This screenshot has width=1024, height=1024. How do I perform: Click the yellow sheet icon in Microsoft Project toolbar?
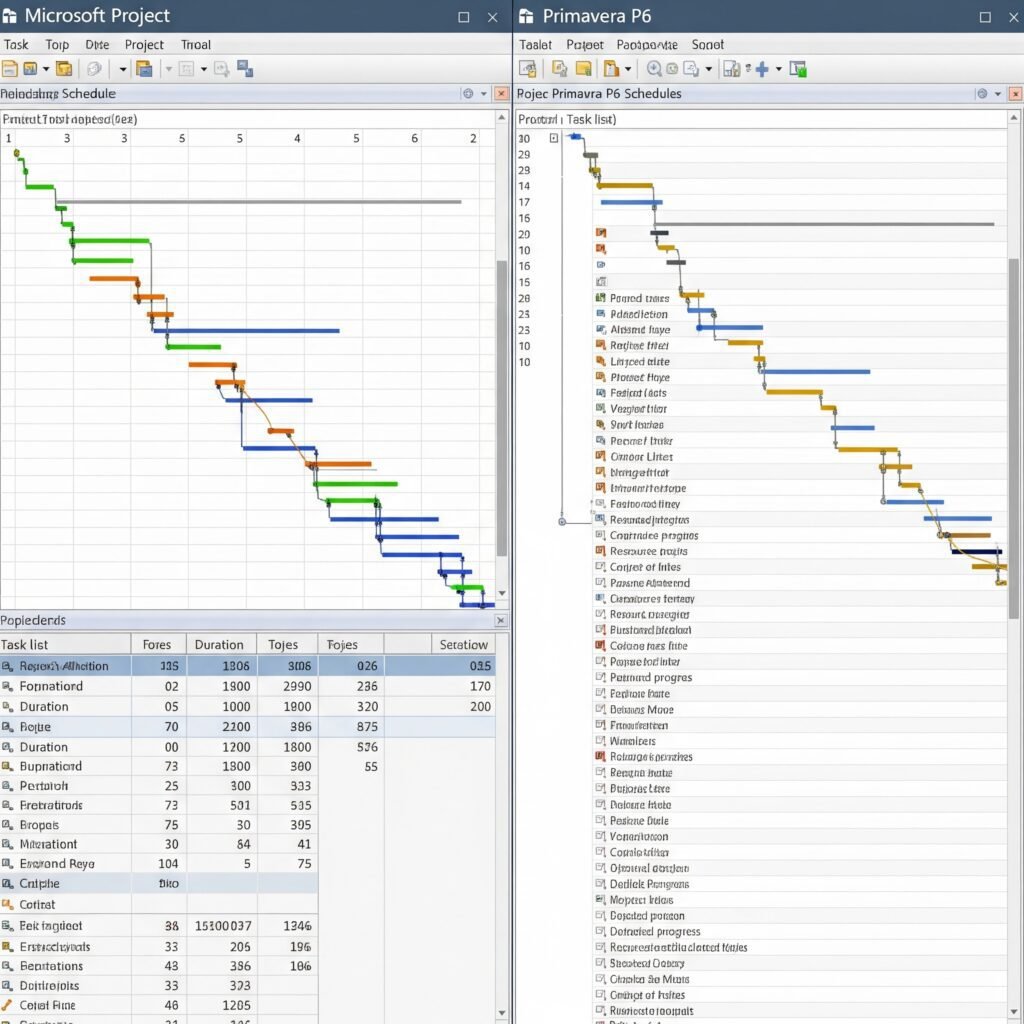9,69
